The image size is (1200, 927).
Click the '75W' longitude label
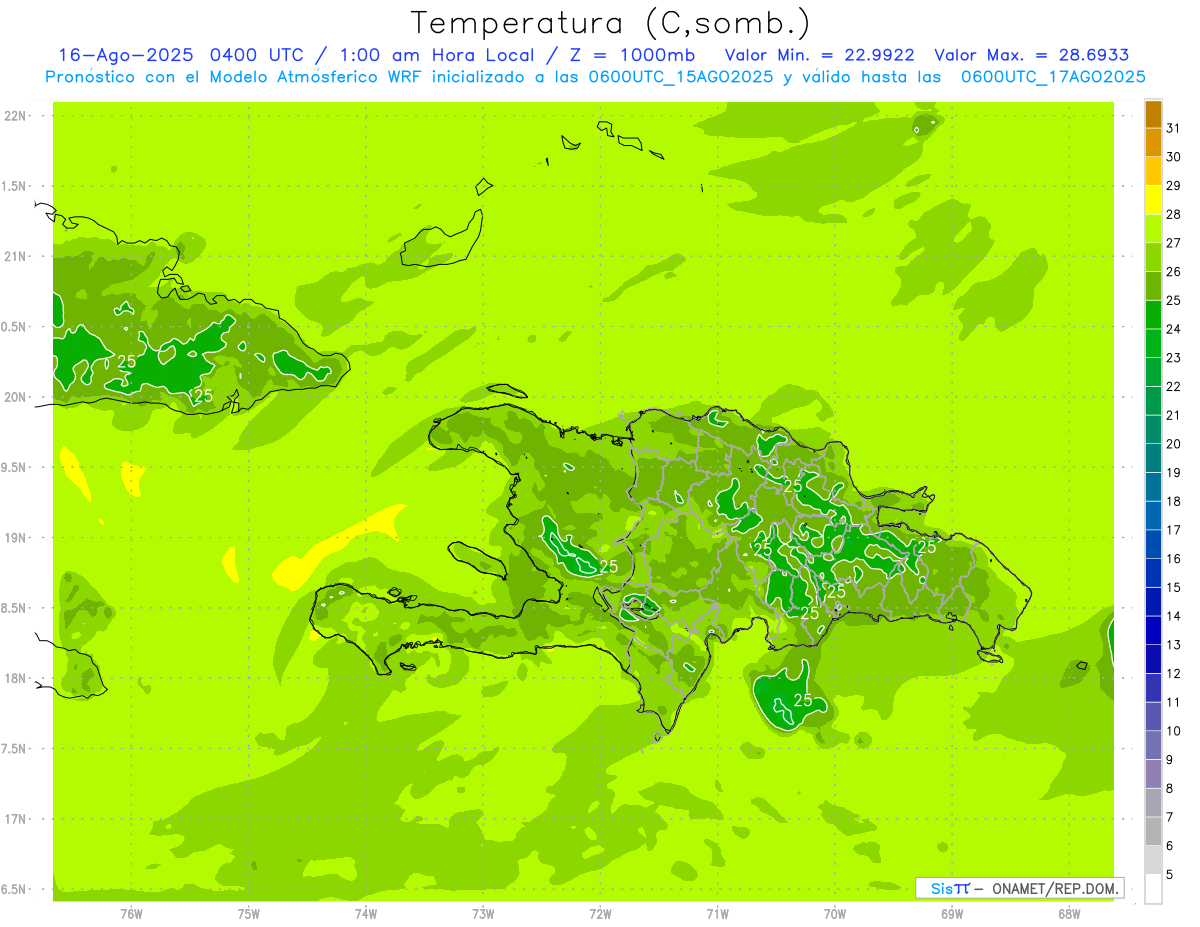click(x=249, y=914)
